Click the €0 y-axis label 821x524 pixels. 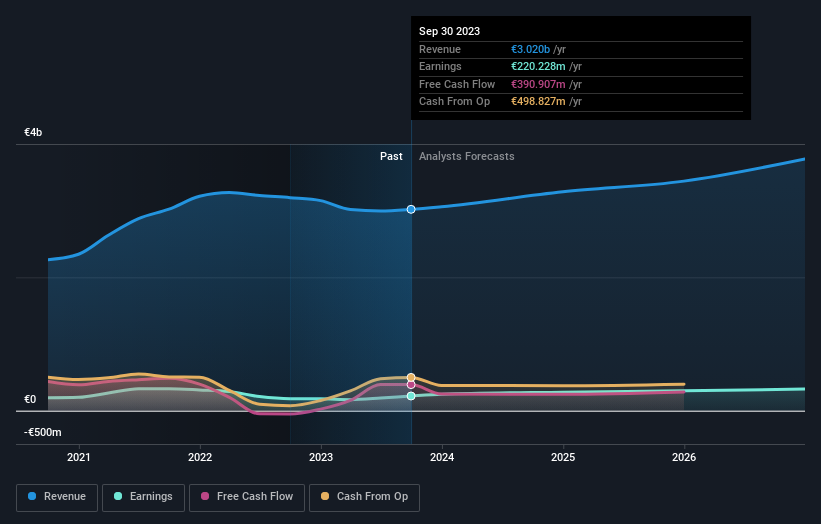[30, 399]
